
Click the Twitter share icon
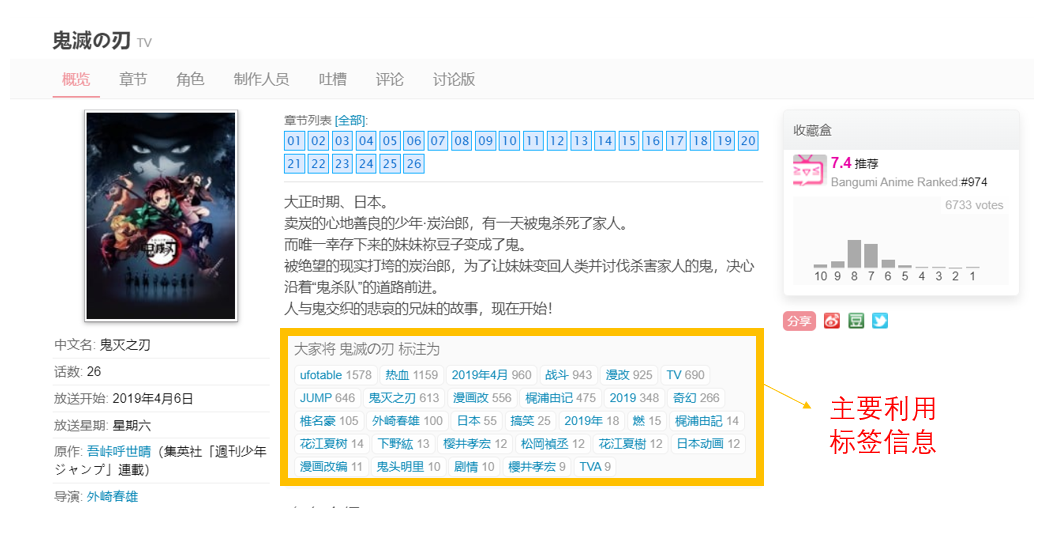880,321
